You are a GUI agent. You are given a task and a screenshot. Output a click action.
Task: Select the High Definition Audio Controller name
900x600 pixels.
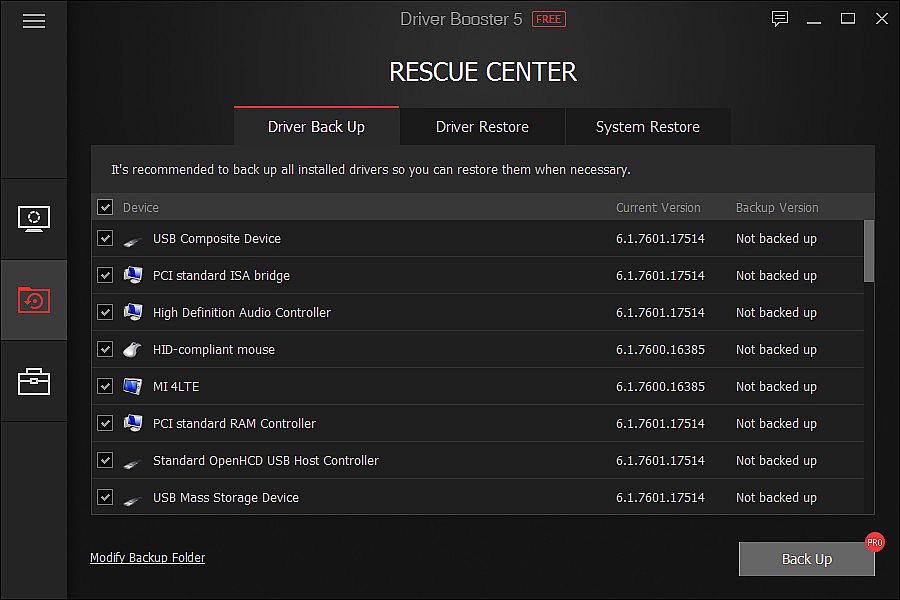[x=242, y=313]
